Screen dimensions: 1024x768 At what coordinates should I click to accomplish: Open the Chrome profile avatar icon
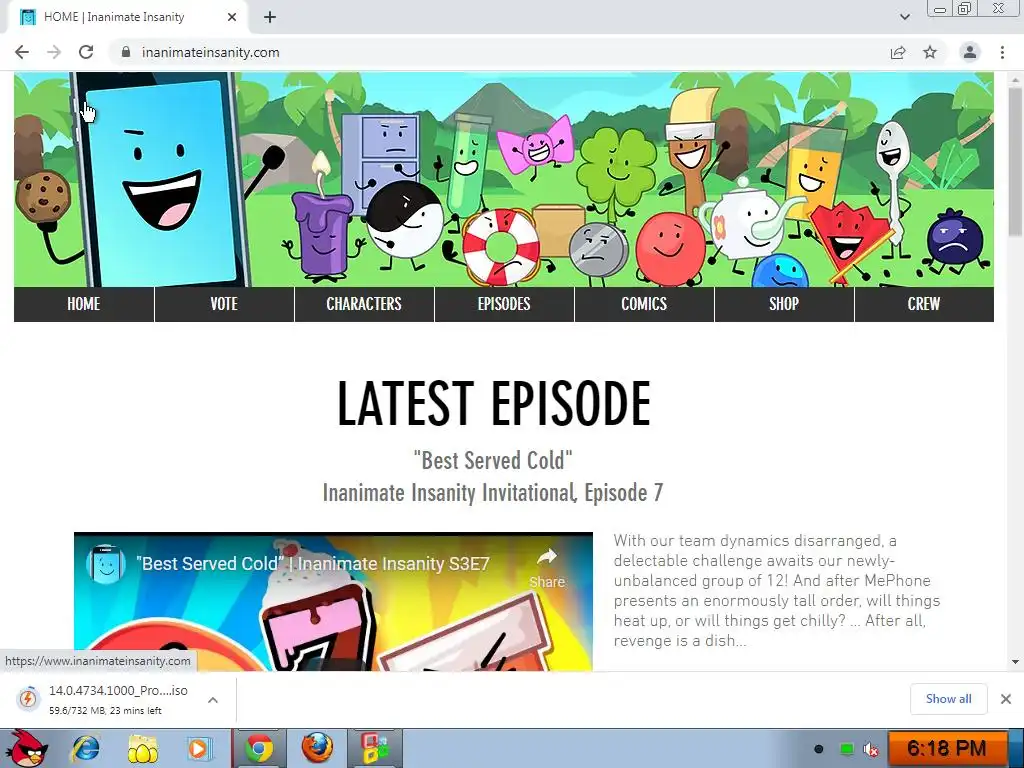pyautogui.click(x=970, y=52)
